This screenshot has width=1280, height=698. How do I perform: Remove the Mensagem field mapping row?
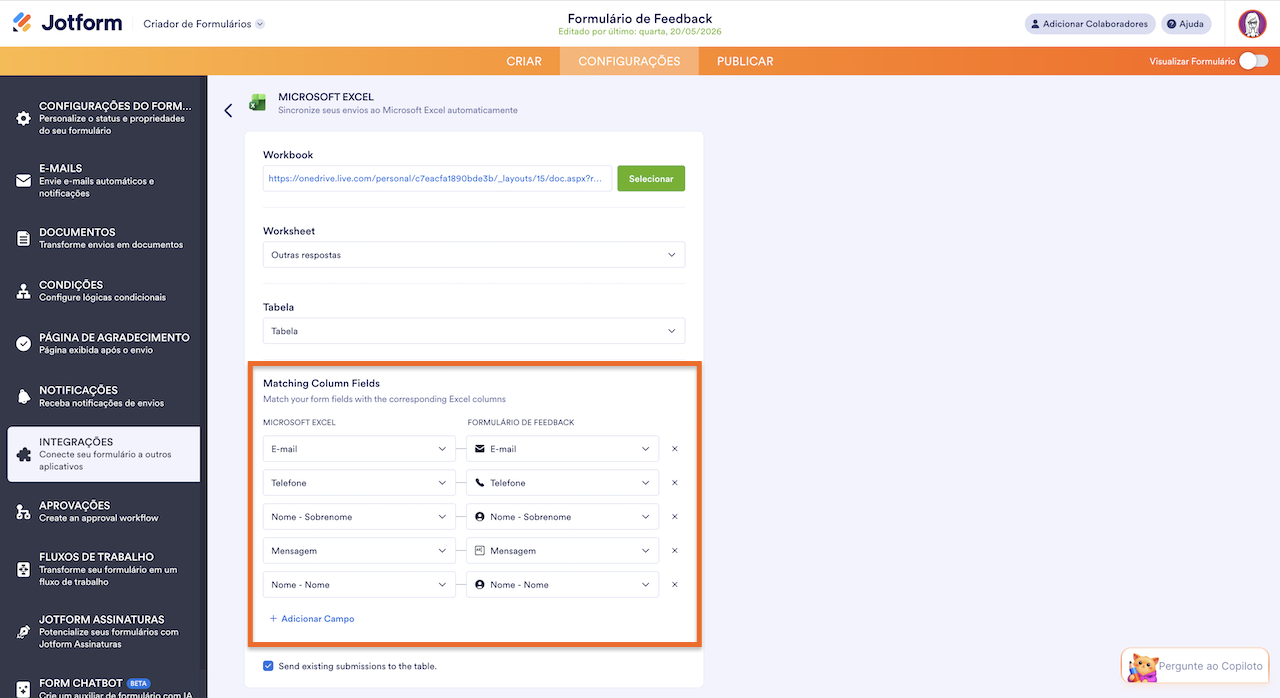tap(675, 551)
